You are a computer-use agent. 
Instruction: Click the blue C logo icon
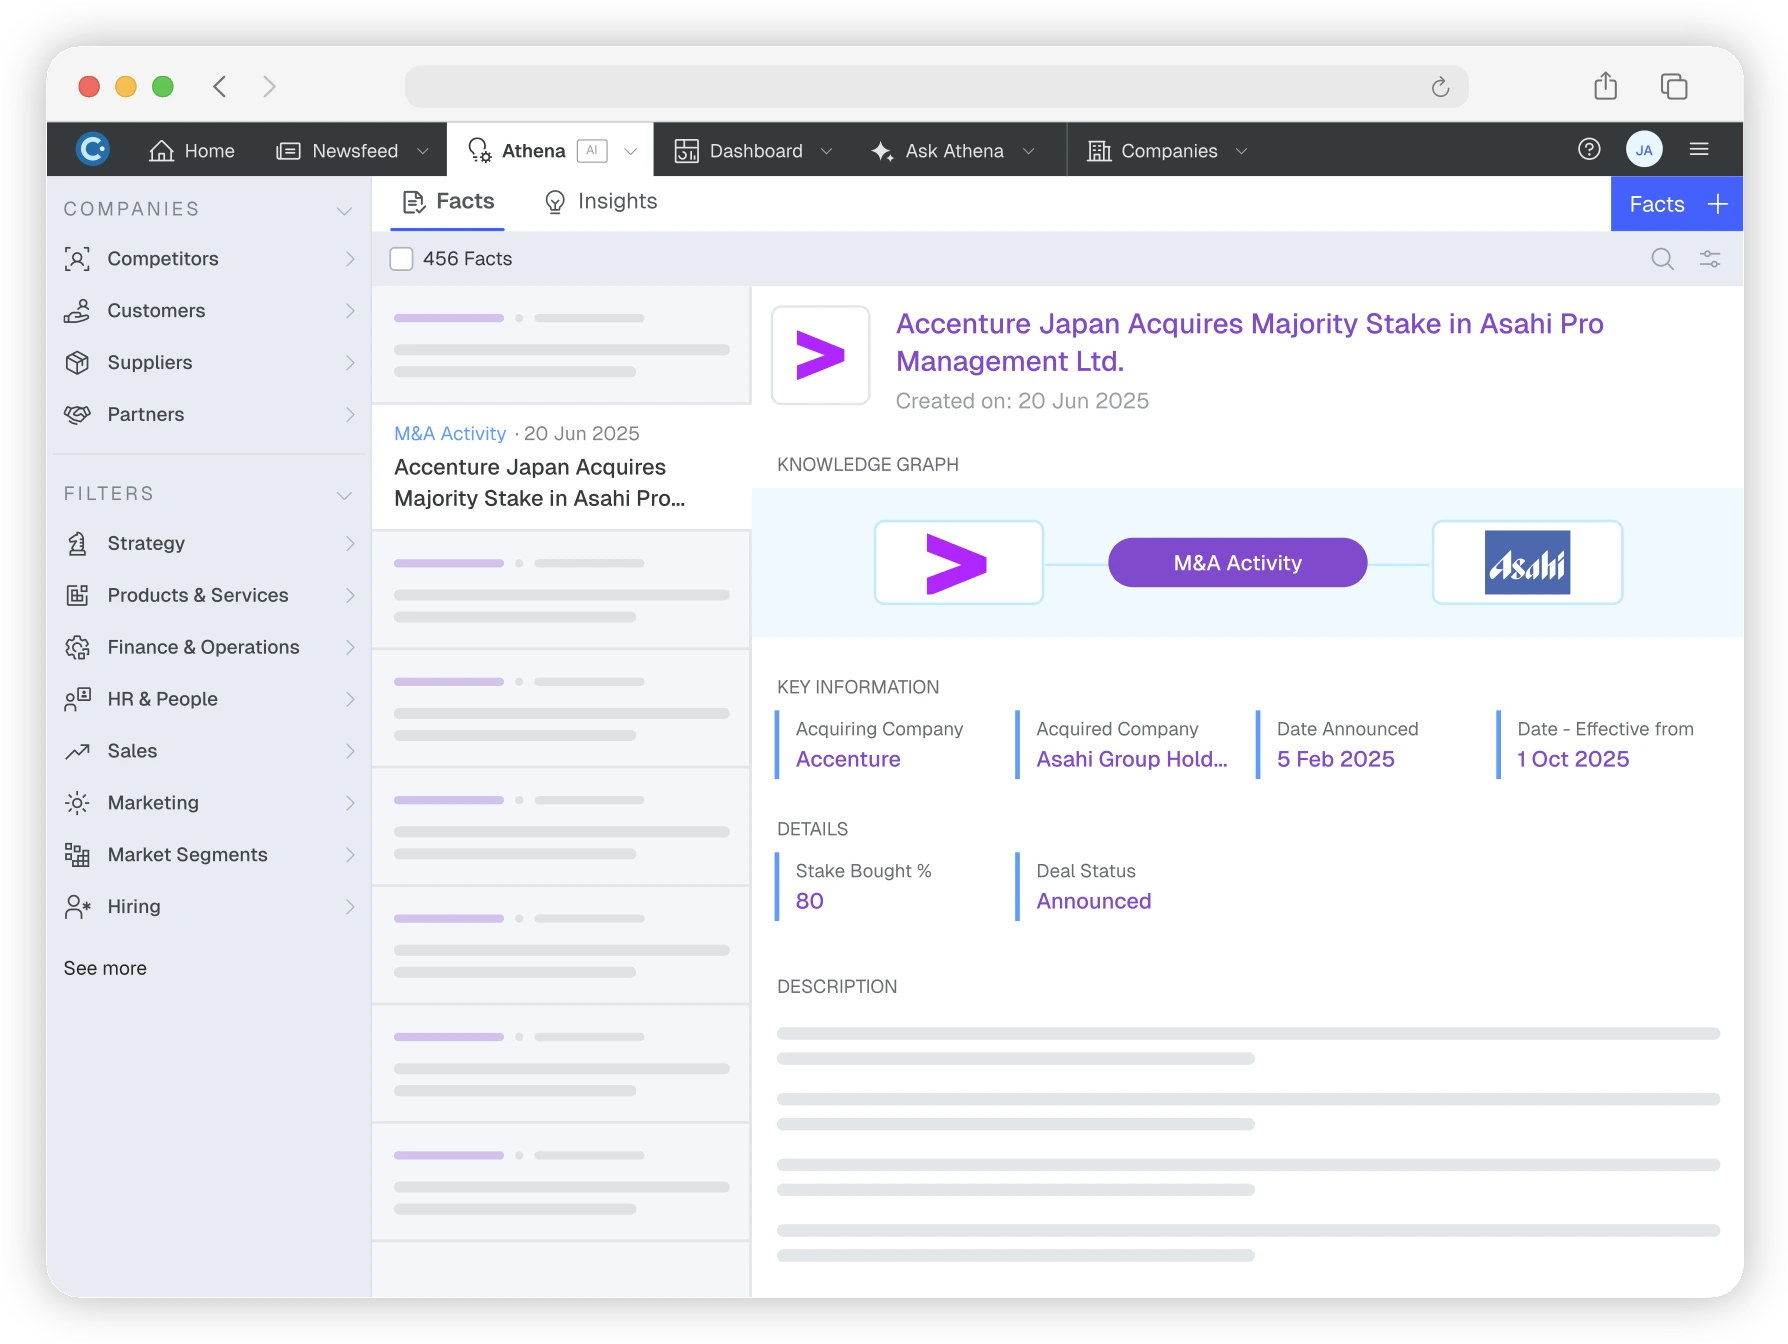[x=93, y=150]
